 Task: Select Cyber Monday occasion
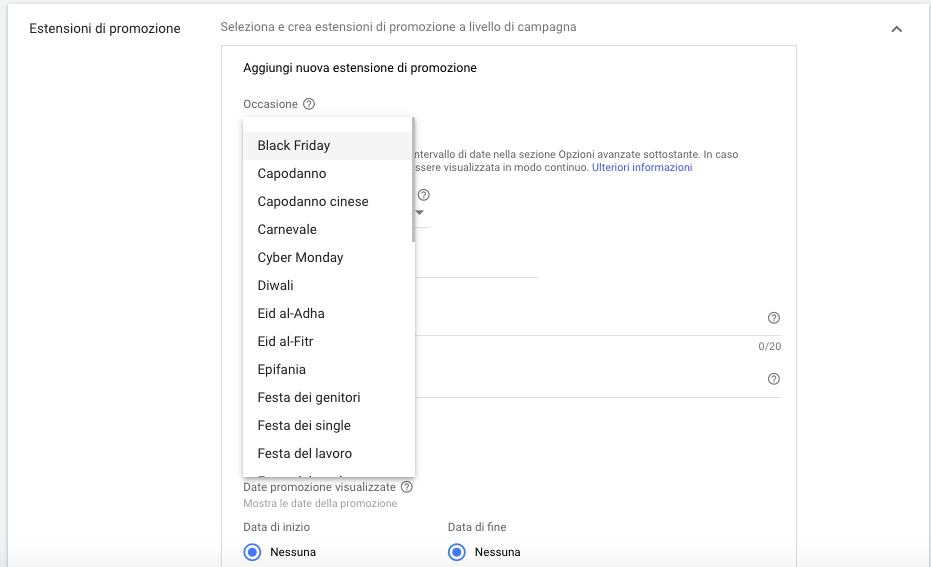pos(300,257)
